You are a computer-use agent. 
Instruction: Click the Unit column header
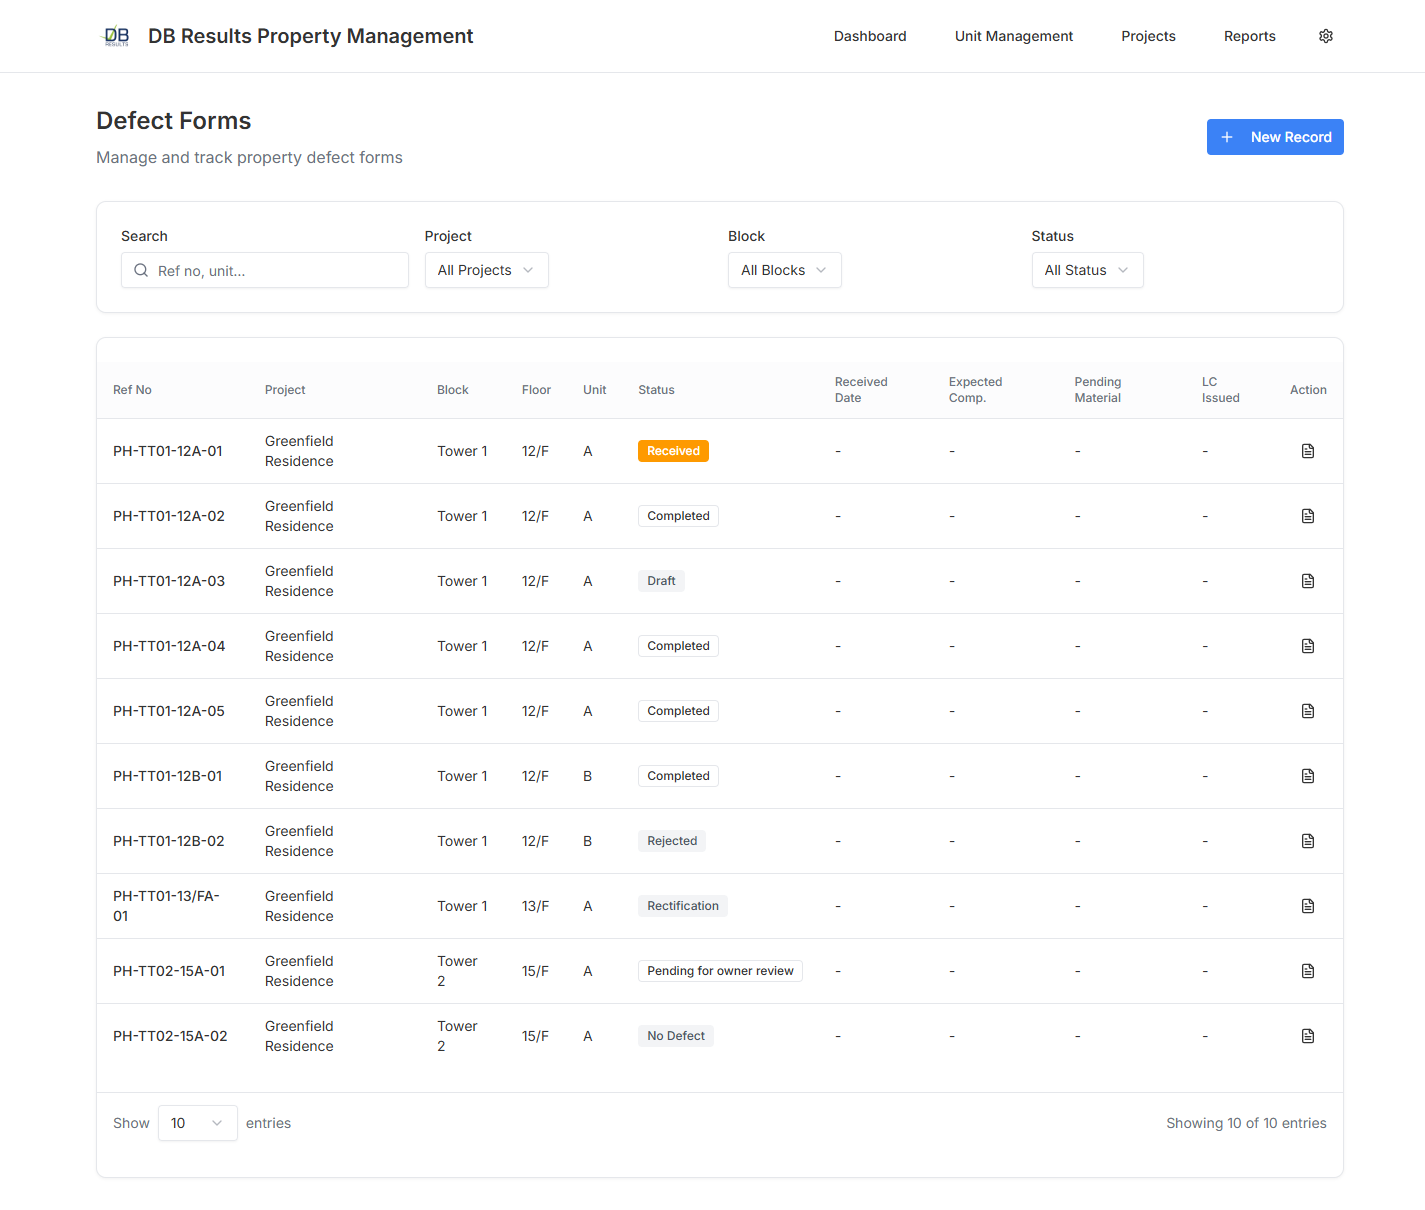pyautogui.click(x=595, y=390)
